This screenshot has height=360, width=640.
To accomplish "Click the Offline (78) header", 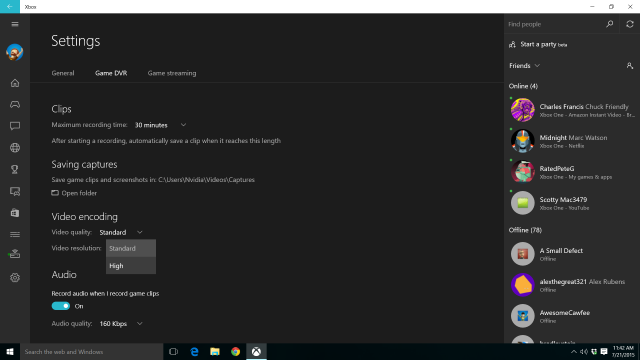I will pyautogui.click(x=525, y=230).
